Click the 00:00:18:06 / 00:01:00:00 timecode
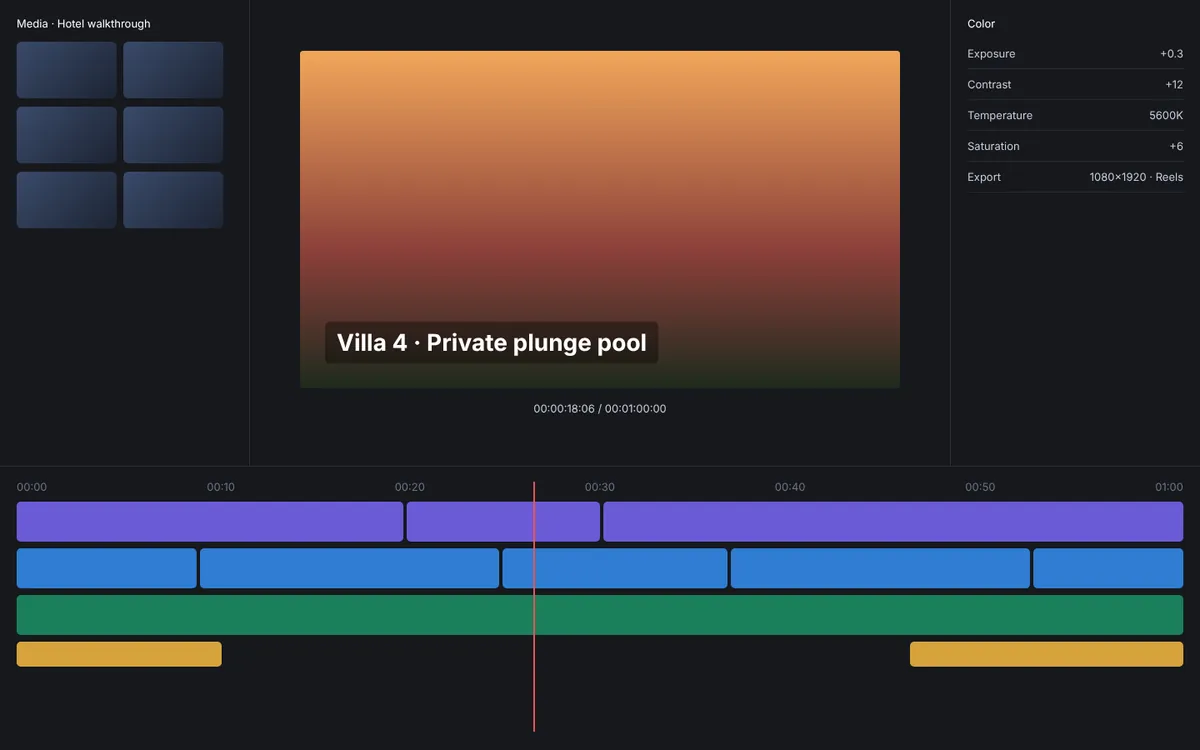Viewport: 1200px width, 750px height. [x=600, y=408]
